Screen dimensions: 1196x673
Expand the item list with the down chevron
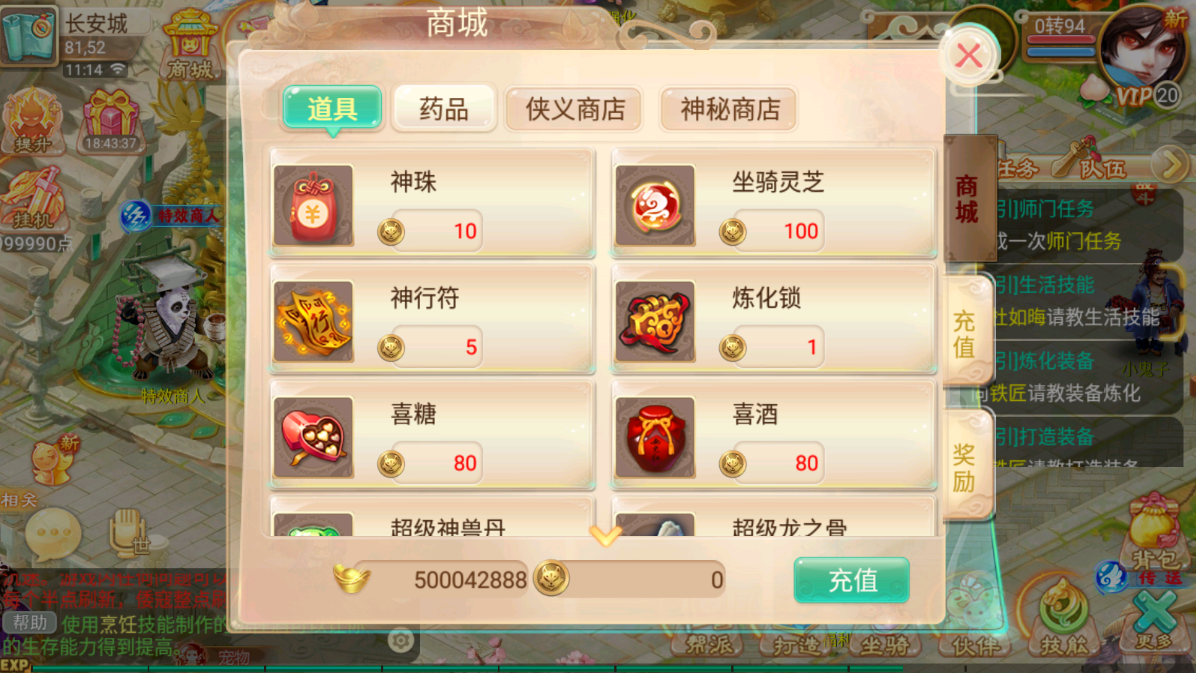tap(606, 536)
